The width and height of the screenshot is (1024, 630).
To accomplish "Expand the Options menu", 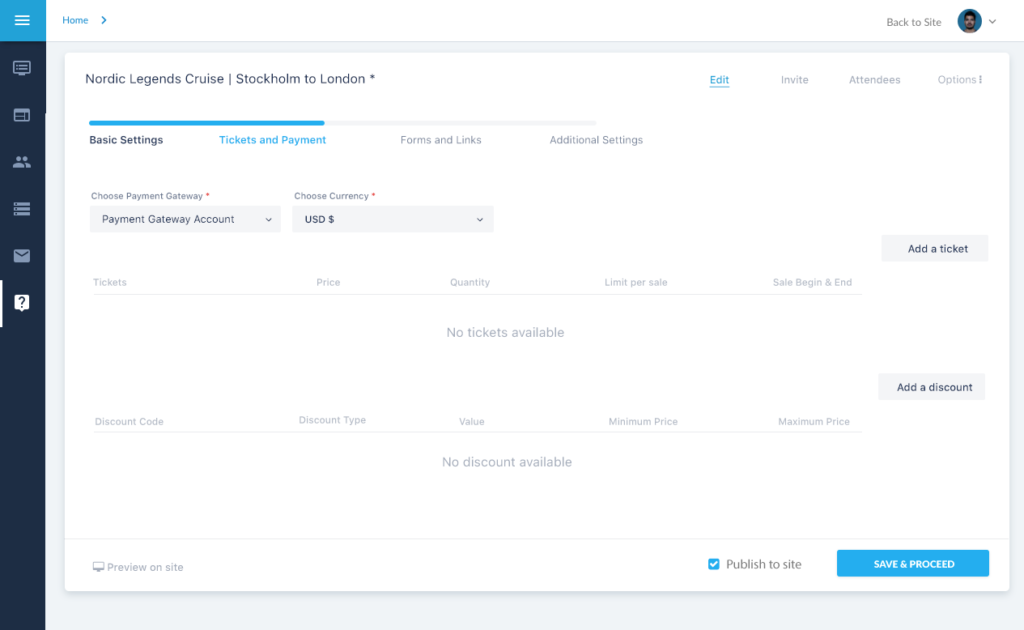I will [959, 80].
